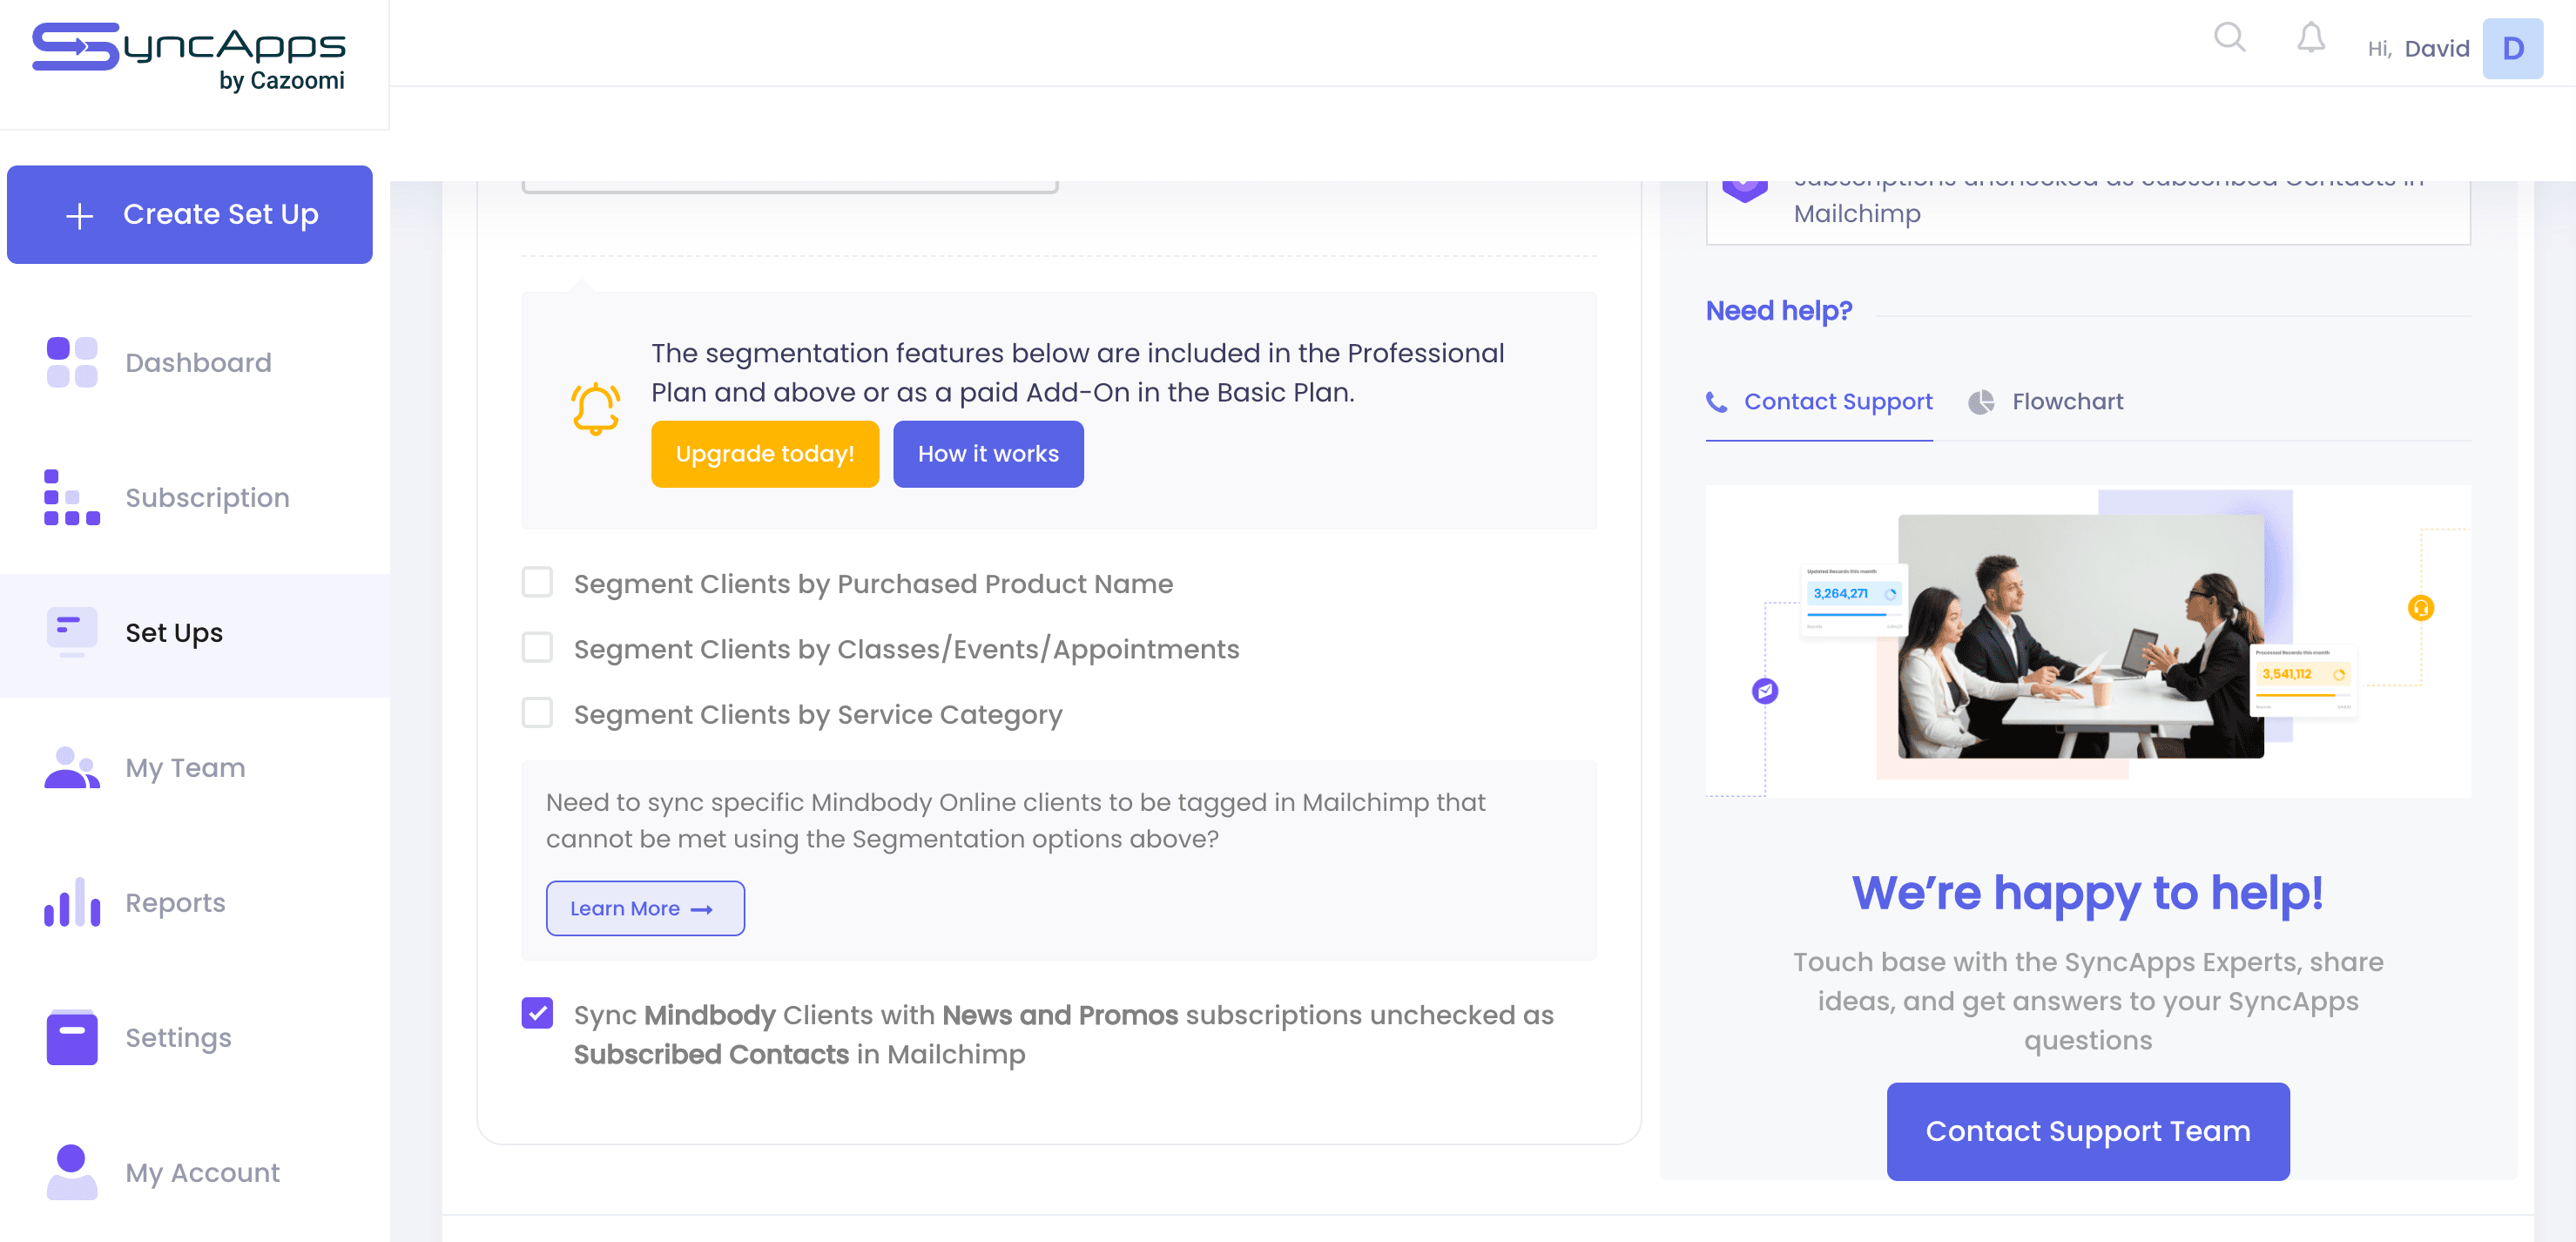The image size is (2576, 1242).
Task: Select Set Ups in the sidebar
Action: tap(195, 635)
